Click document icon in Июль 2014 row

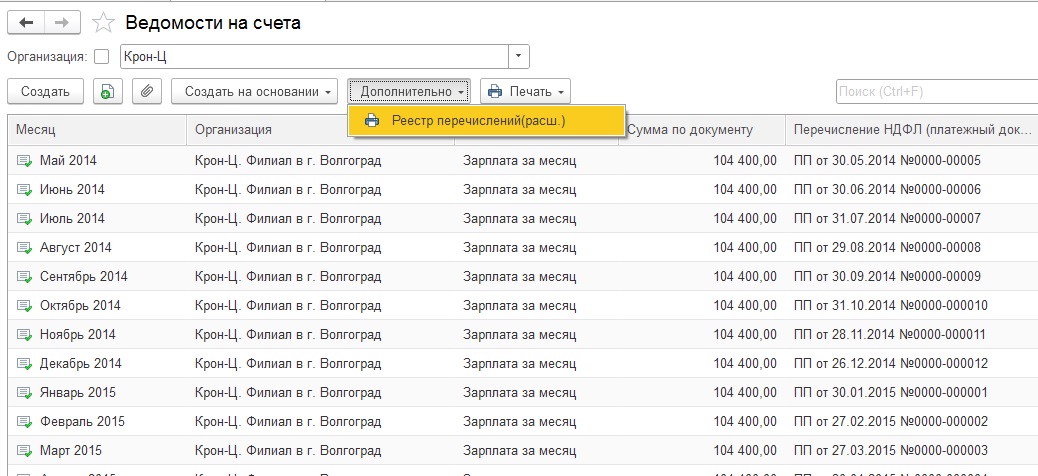[24, 219]
